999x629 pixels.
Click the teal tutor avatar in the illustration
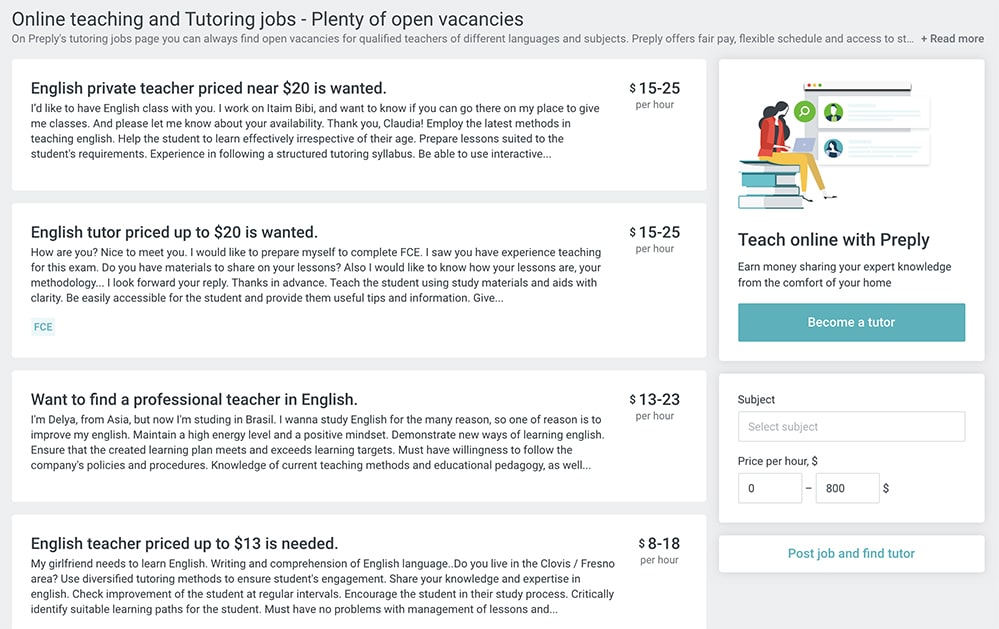(x=833, y=149)
